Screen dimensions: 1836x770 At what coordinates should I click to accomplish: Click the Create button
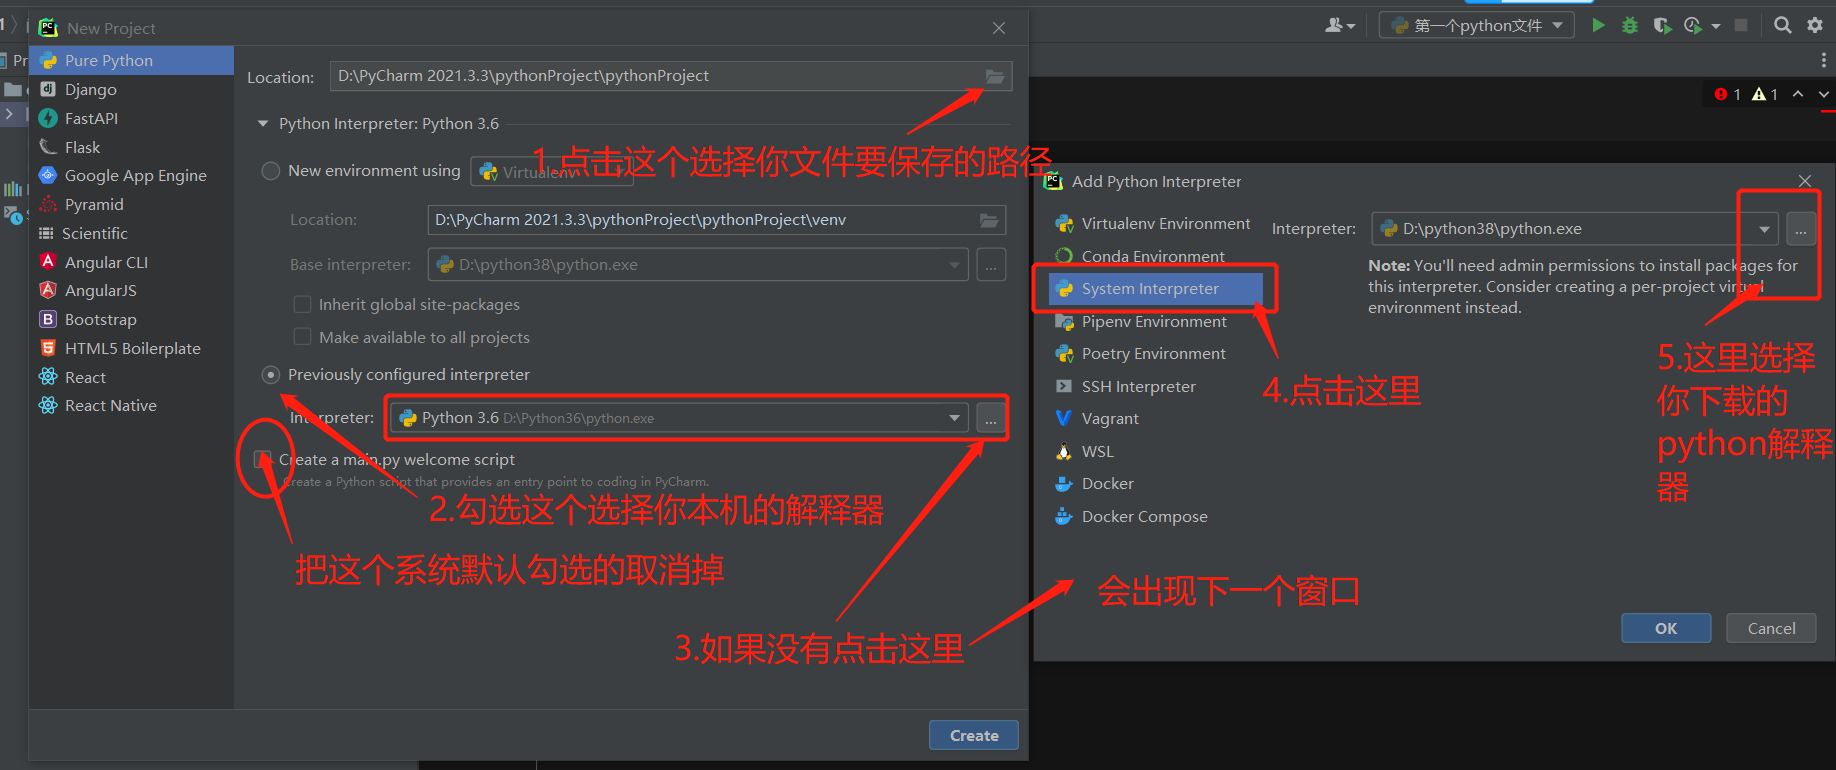click(x=974, y=735)
